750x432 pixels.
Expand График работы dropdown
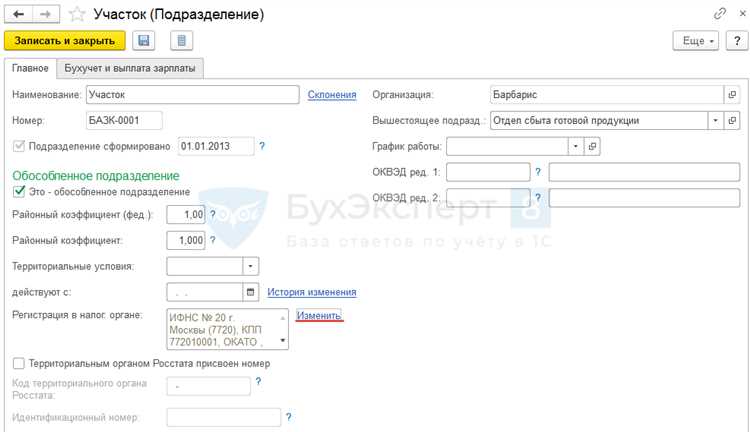[576, 146]
